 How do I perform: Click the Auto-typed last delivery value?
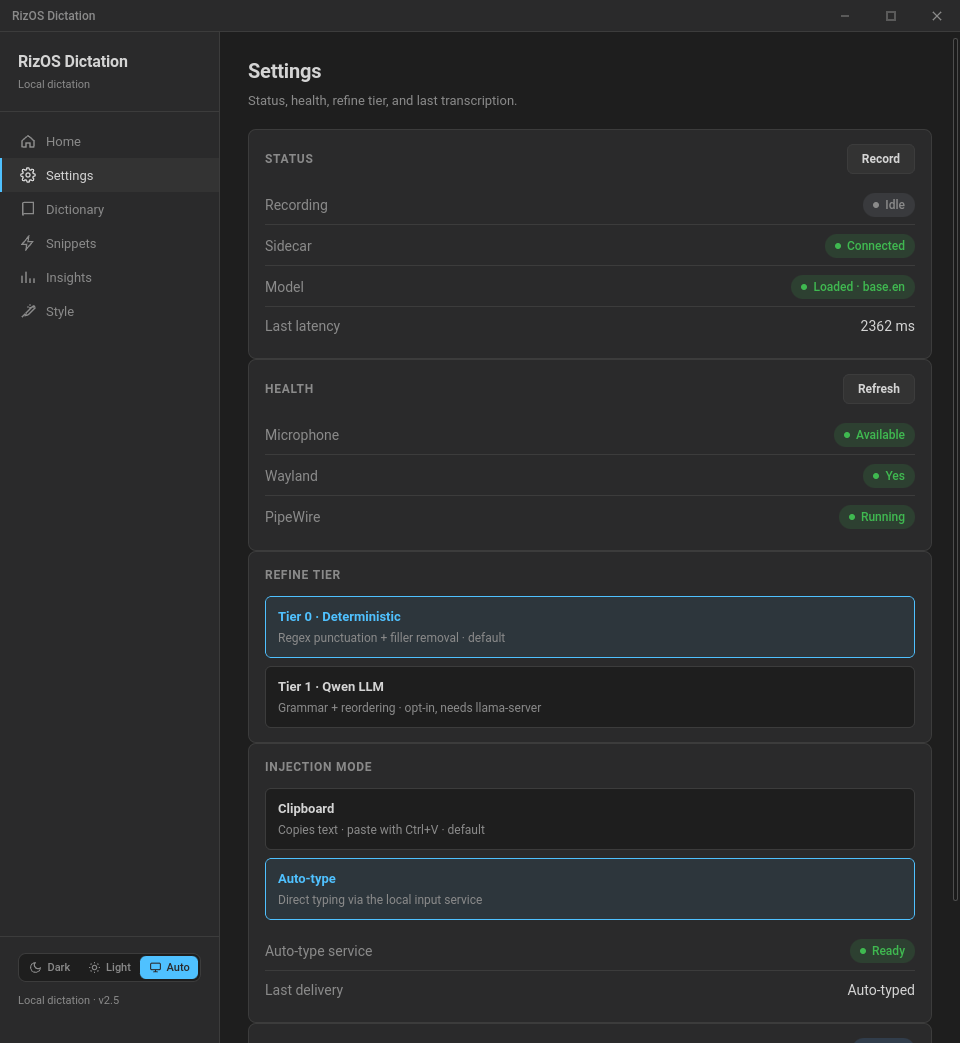[x=880, y=990]
